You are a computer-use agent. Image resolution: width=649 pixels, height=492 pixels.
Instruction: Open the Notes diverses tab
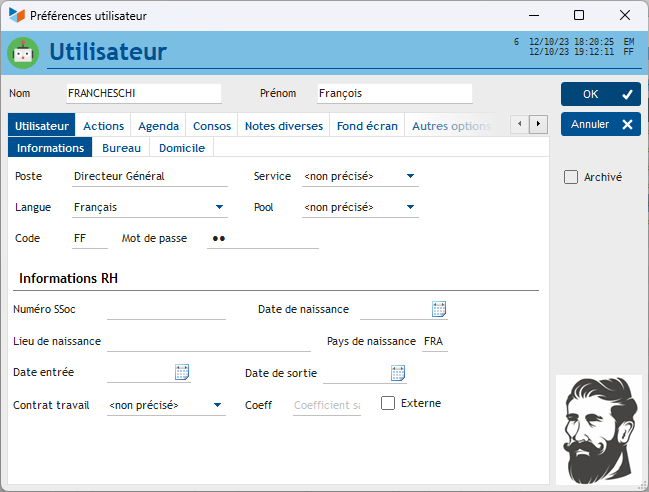(x=284, y=126)
